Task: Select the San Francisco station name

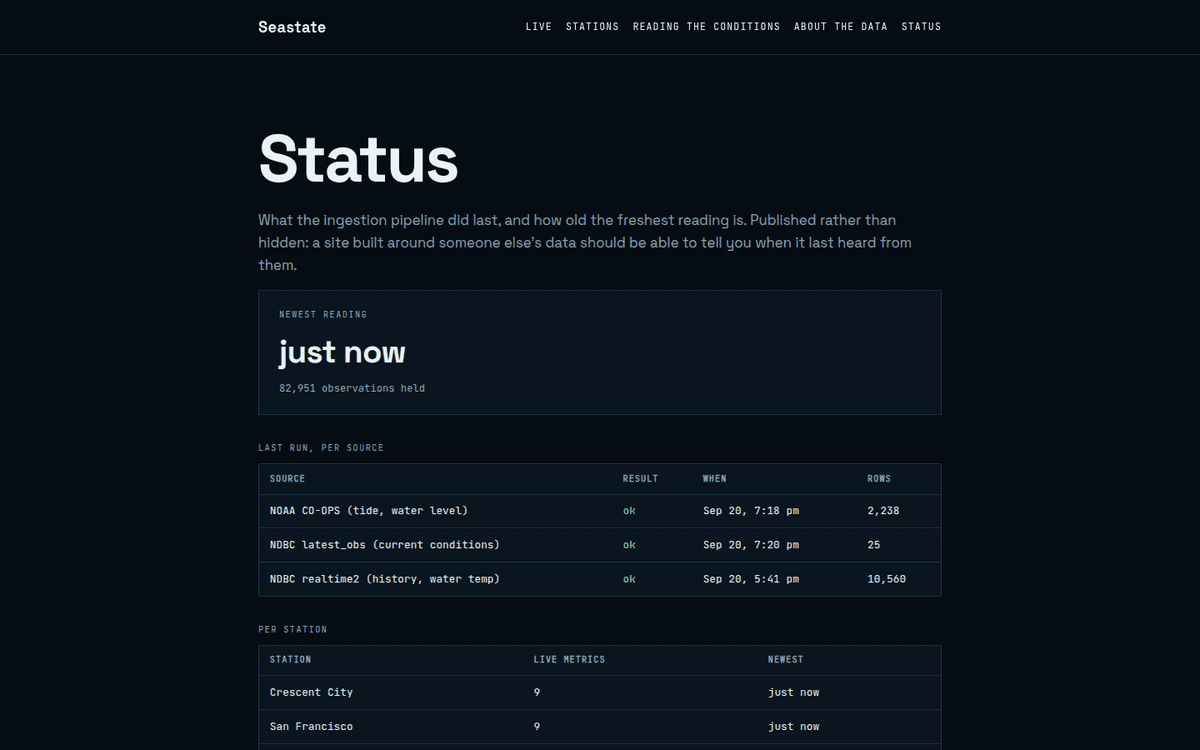Action: (311, 726)
